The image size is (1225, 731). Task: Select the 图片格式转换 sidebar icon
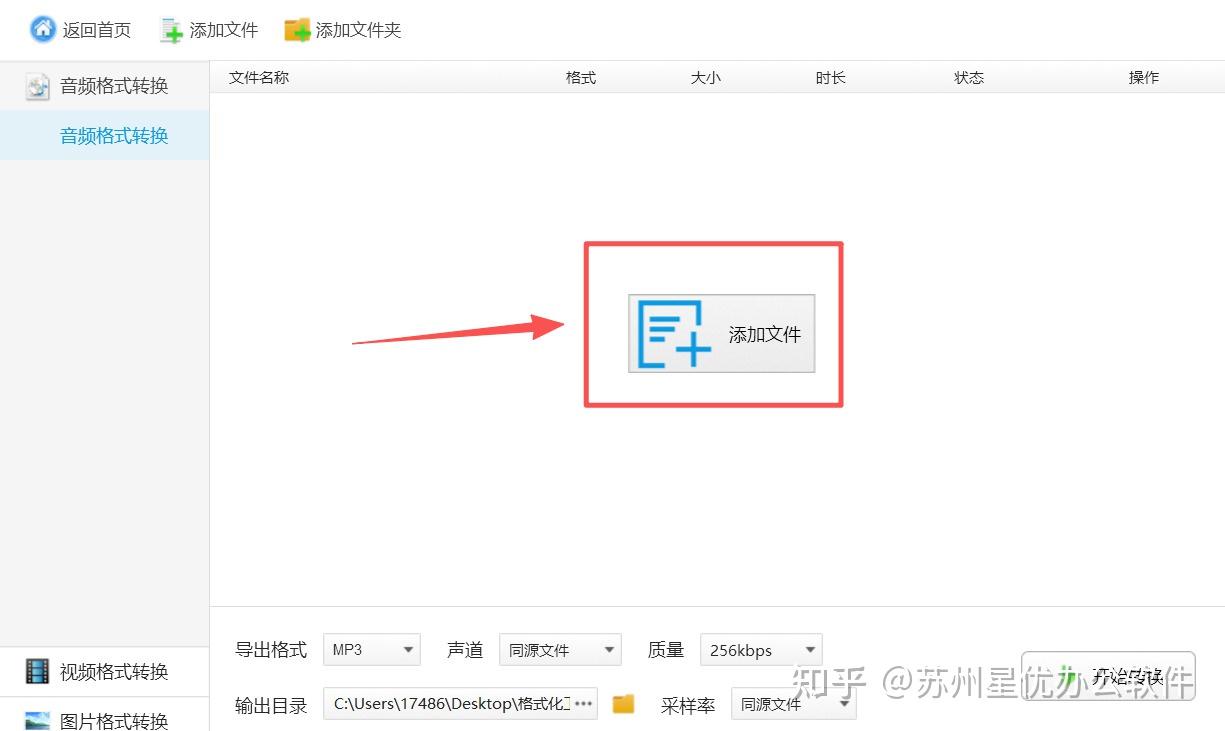pyautogui.click(x=36, y=720)
